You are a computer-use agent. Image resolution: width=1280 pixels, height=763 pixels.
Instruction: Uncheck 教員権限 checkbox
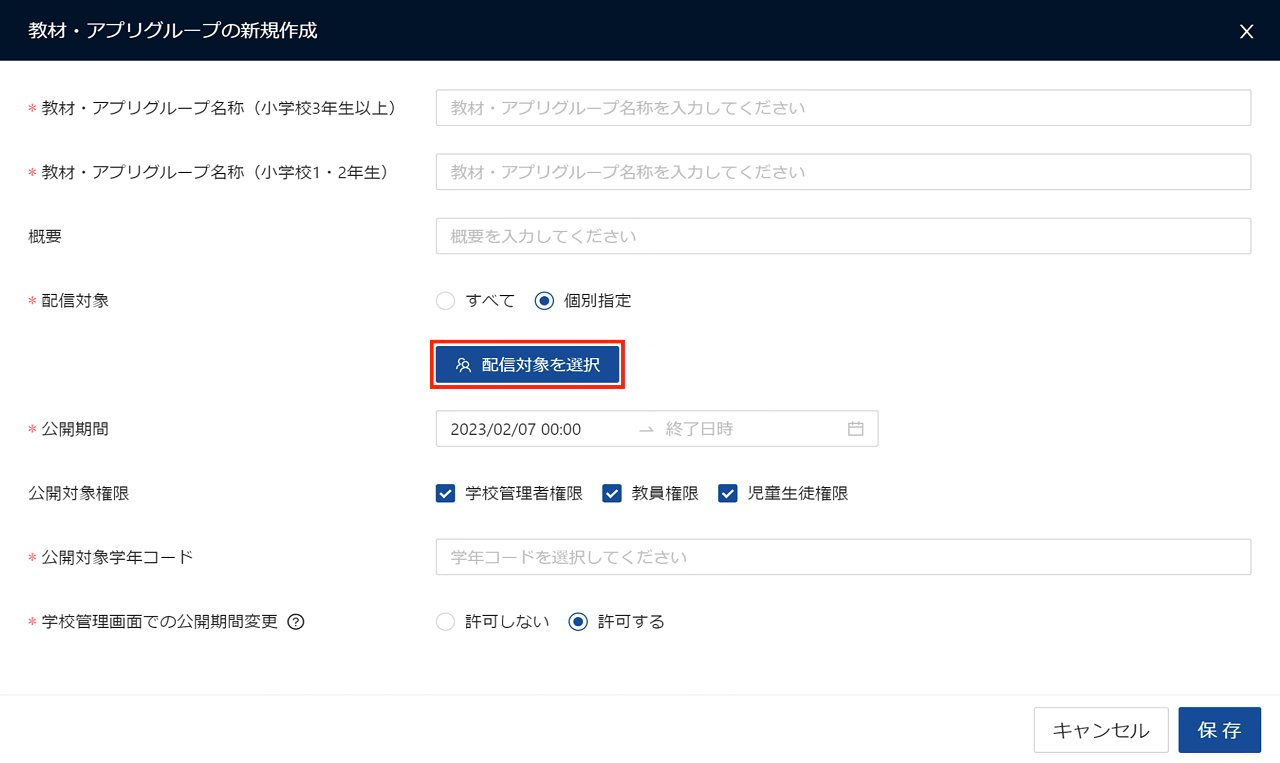click(612, 493)
